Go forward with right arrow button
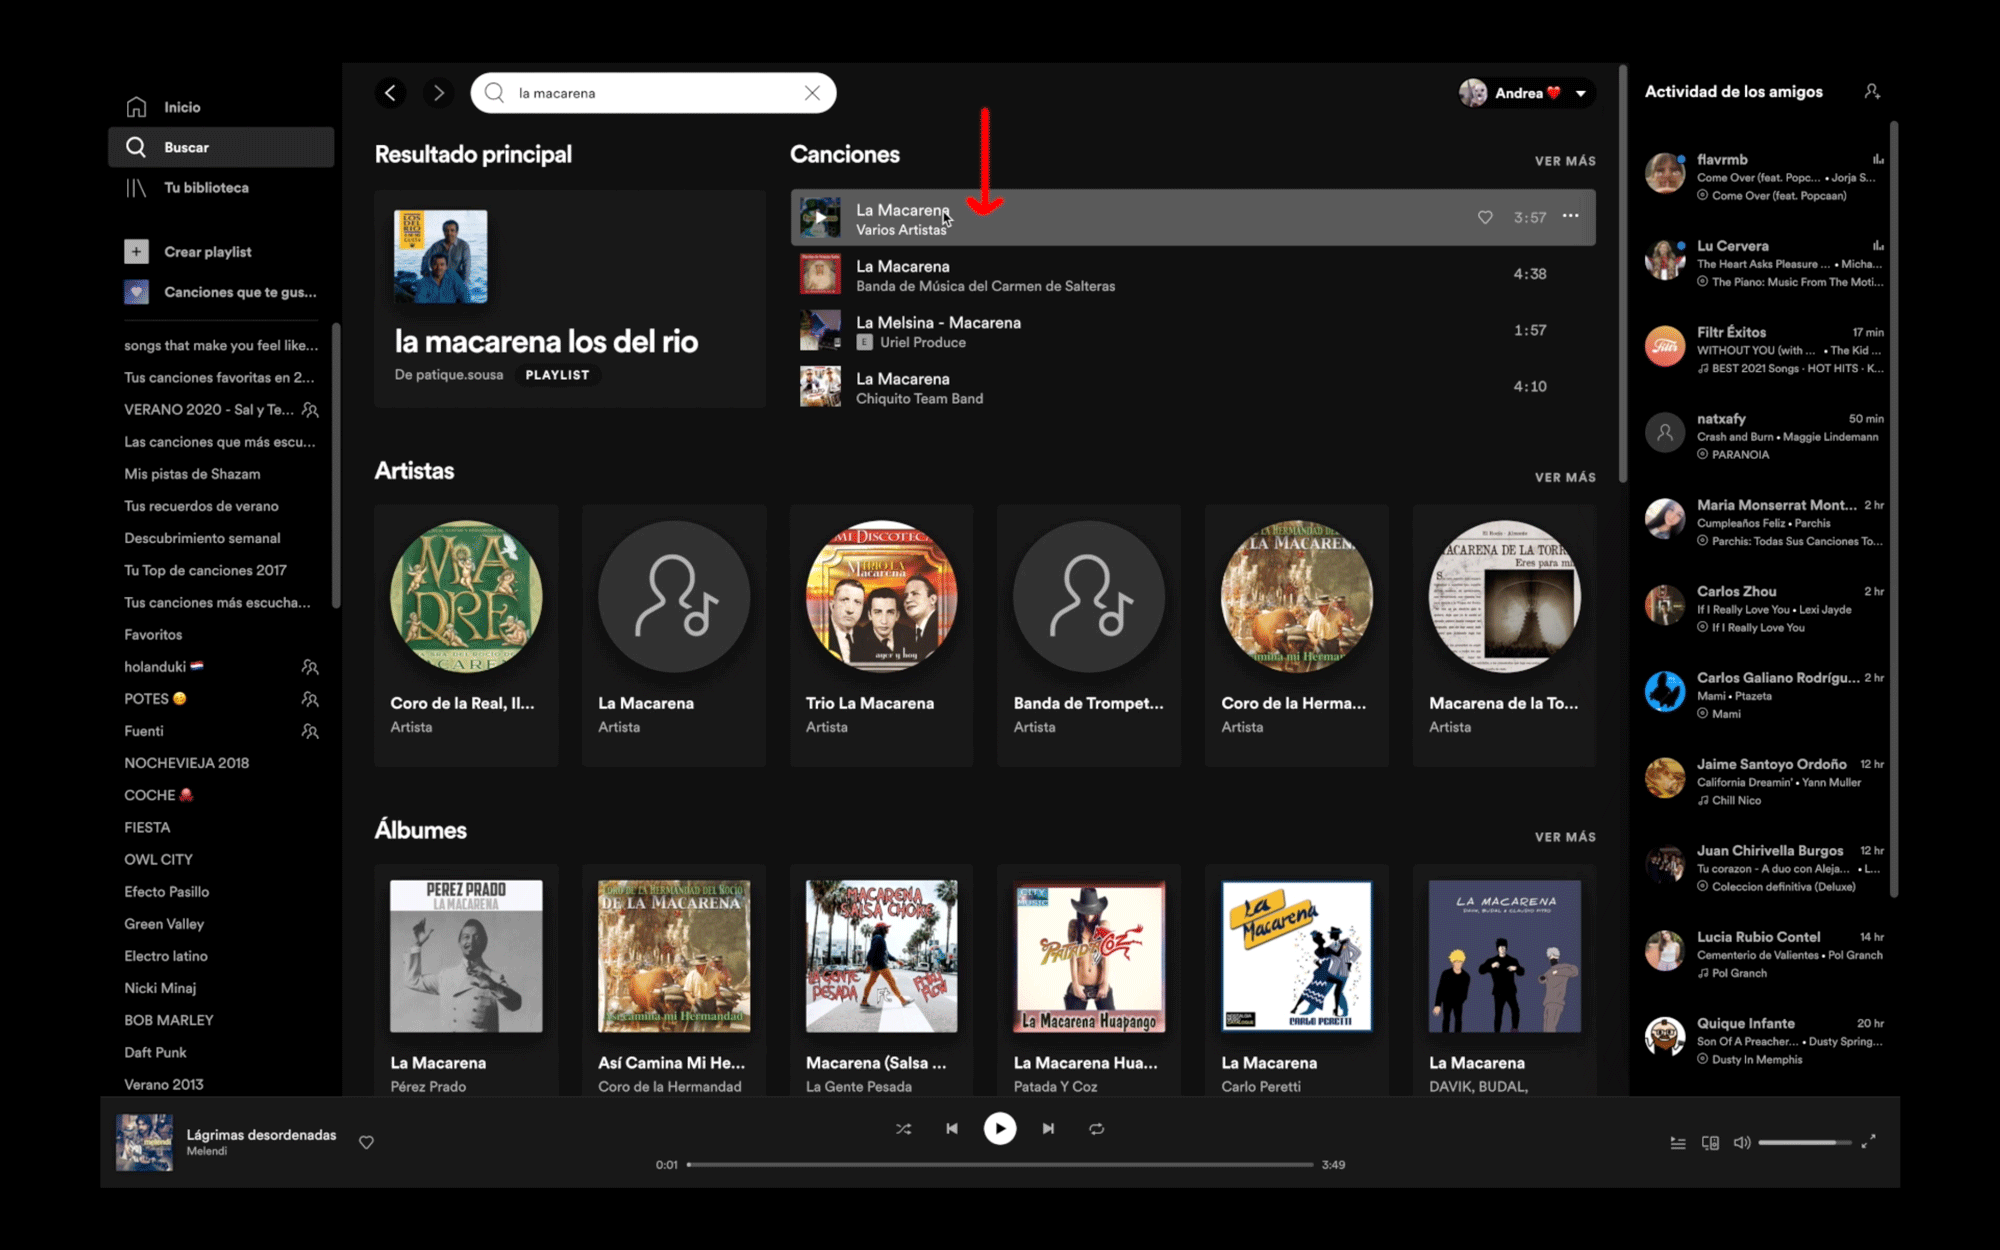This screenshot has width=2000, height=1250. (438, 93)
